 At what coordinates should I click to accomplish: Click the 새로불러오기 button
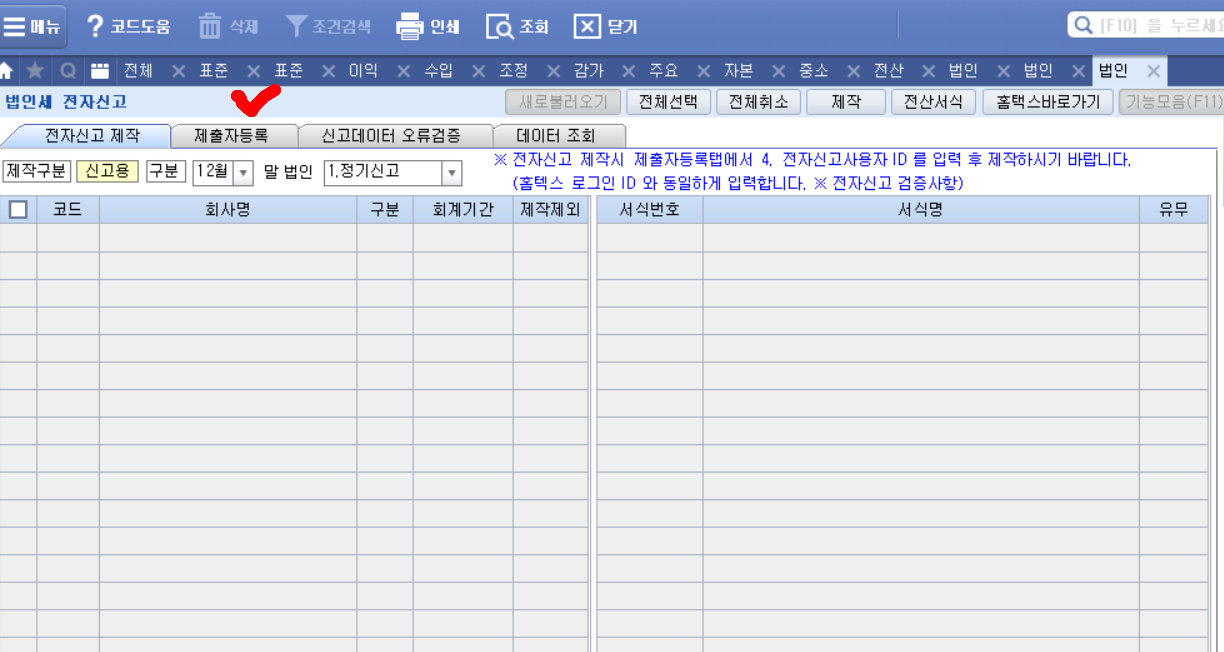(x=563, y=102)
